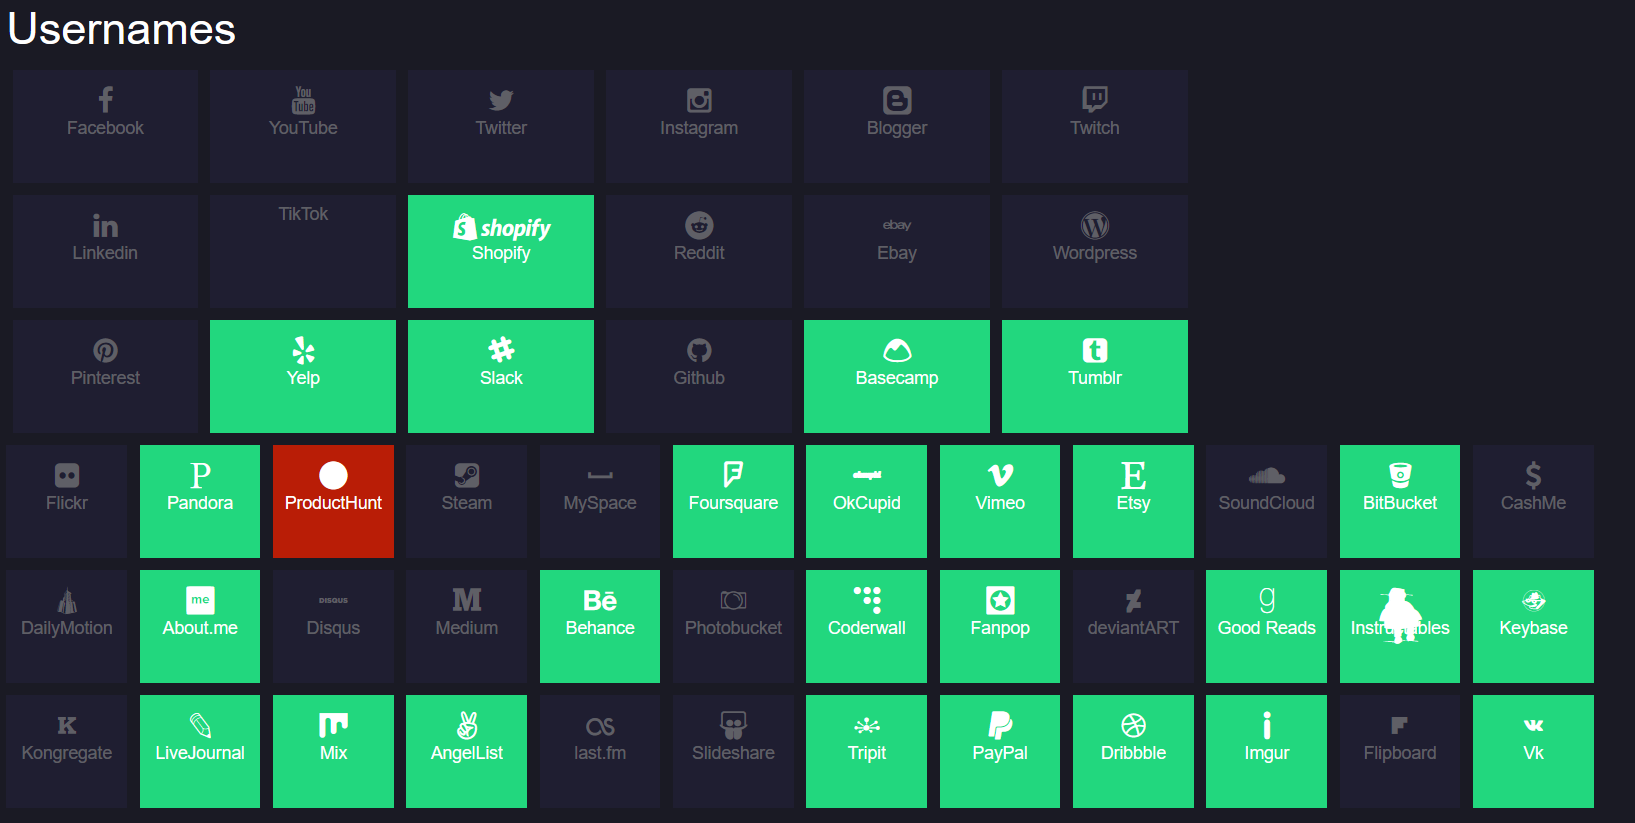Open the Instagram camera icon
1635x823 pixels.
tap(699, 100)
